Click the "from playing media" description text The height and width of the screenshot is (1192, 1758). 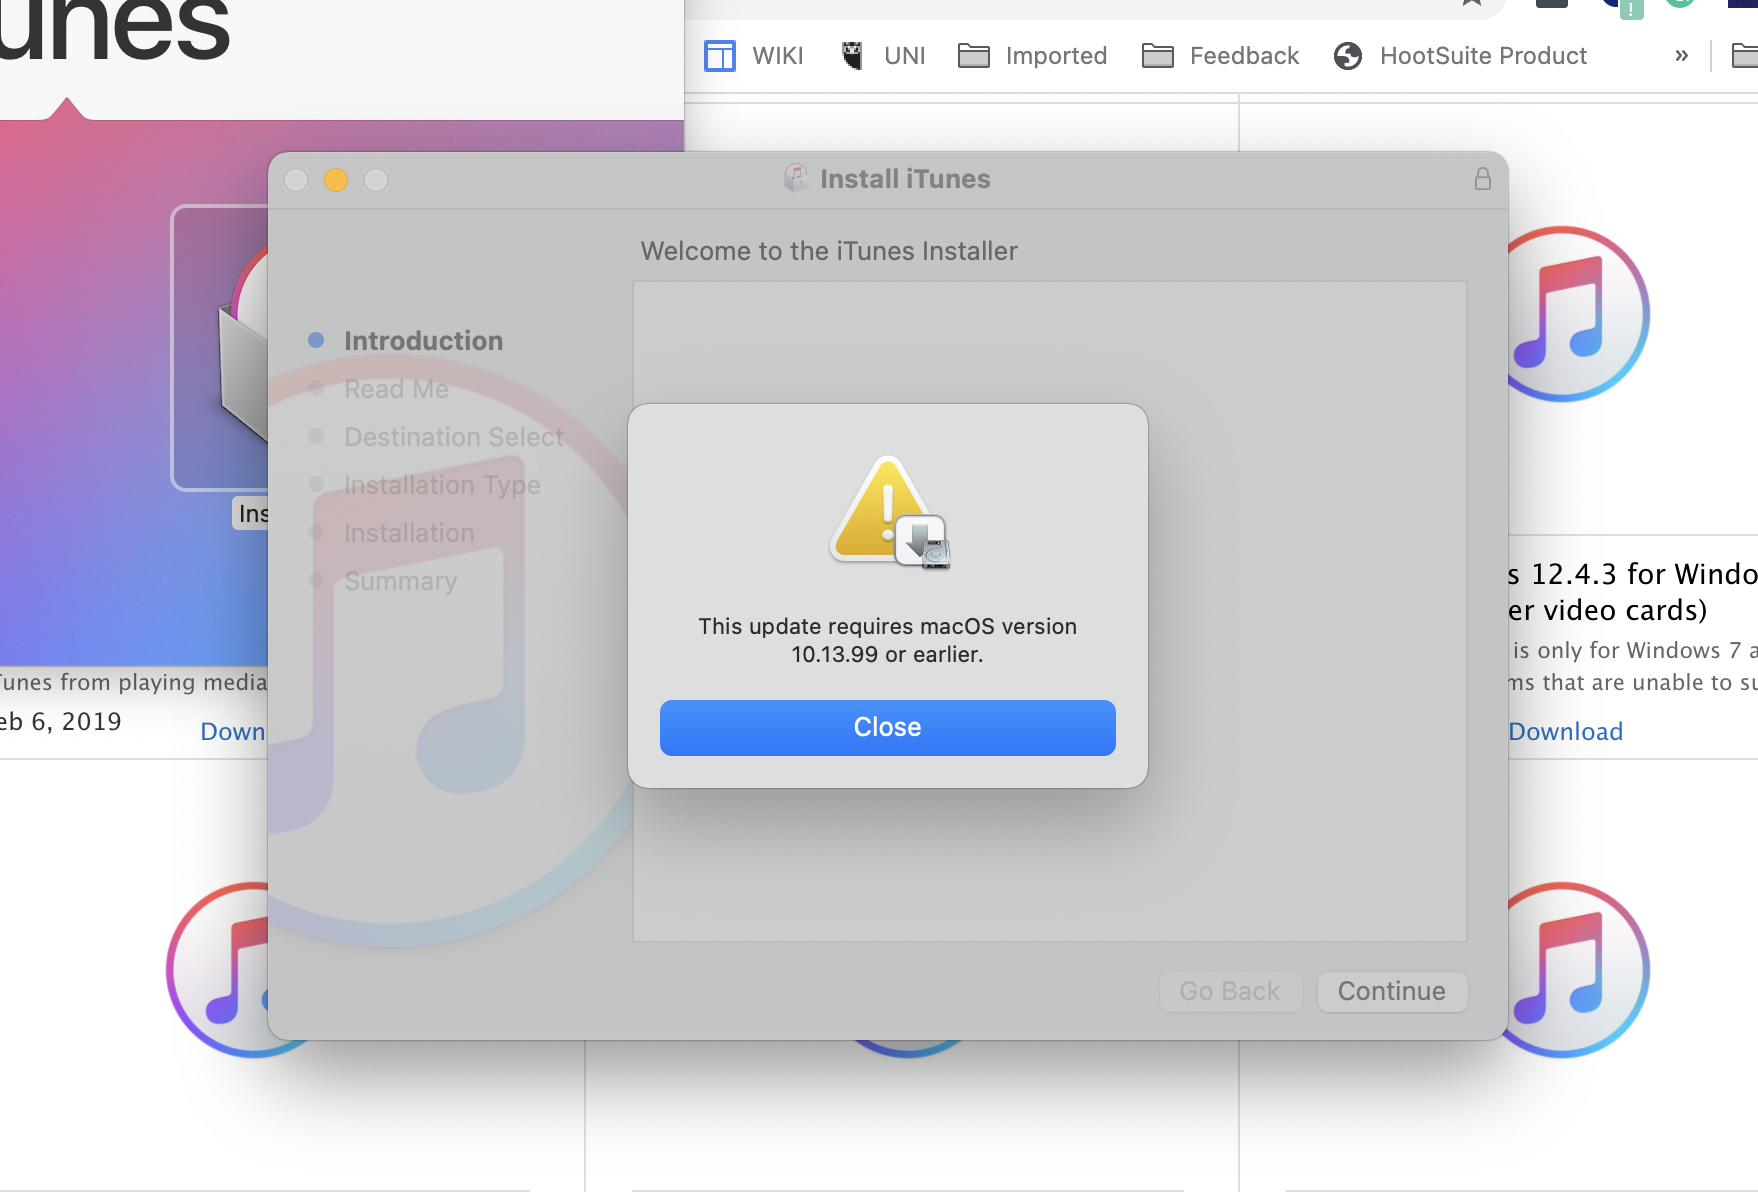tap(164, 683)
